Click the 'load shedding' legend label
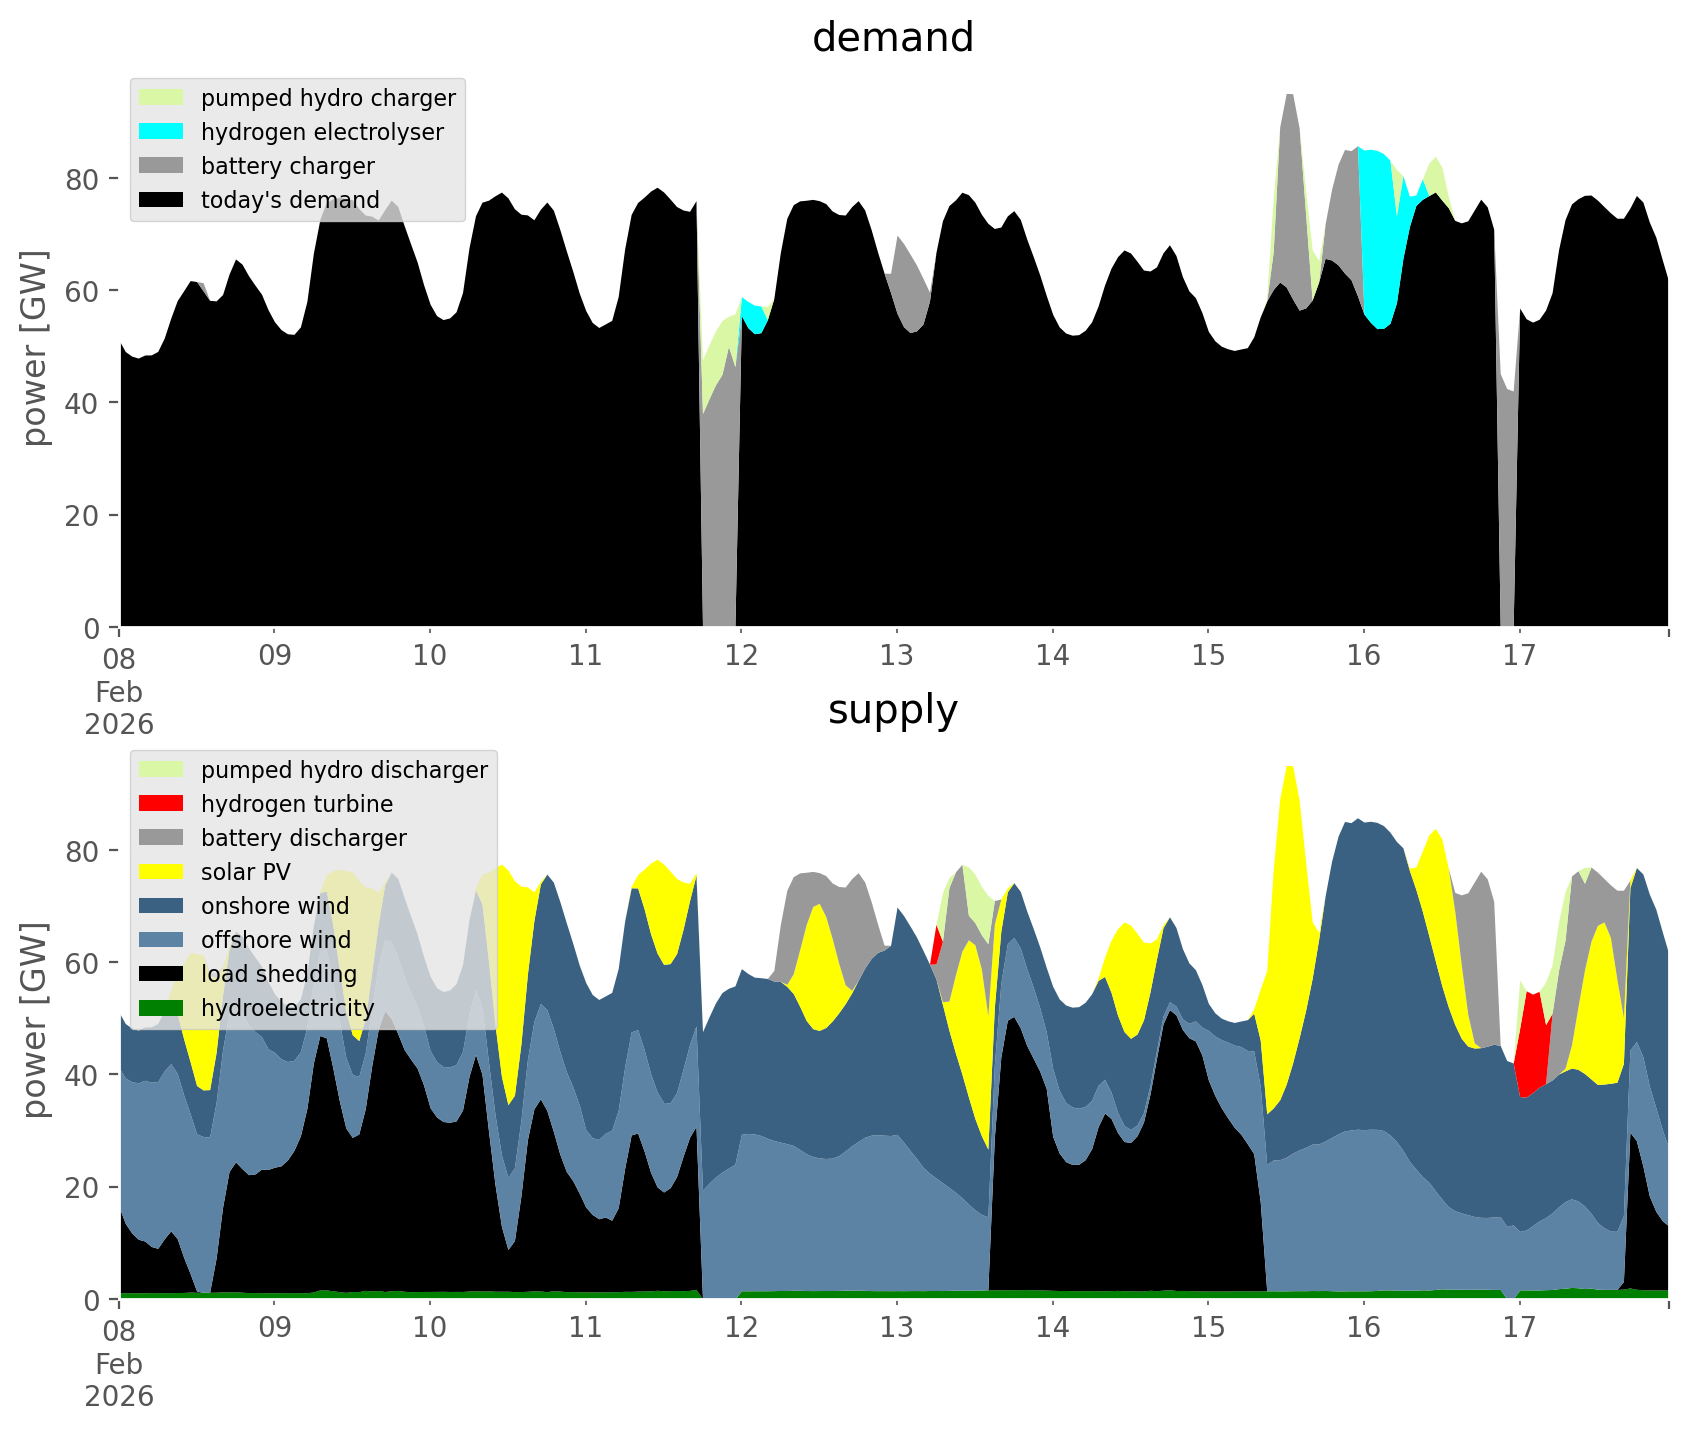This screenshot has width=1688, height=1431. point(278,974)
